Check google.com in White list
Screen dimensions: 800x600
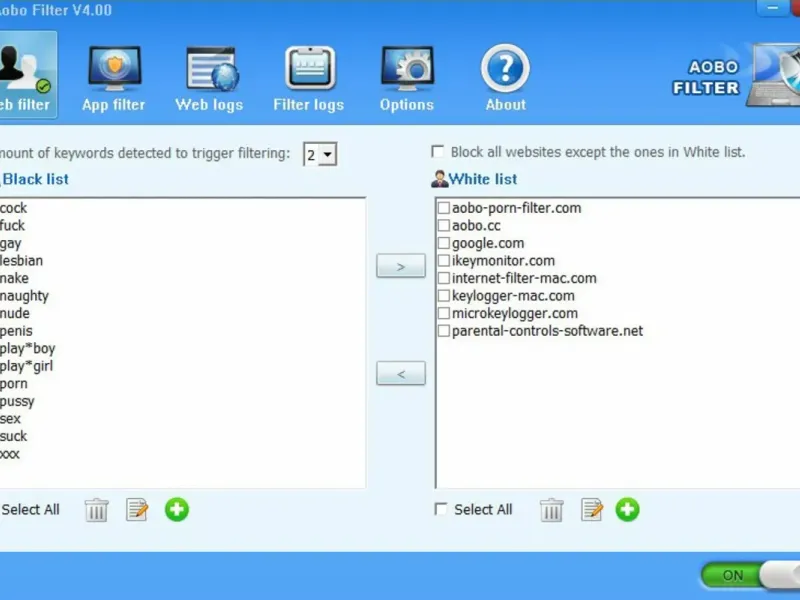pyautogui.click(x=444, y=243)
